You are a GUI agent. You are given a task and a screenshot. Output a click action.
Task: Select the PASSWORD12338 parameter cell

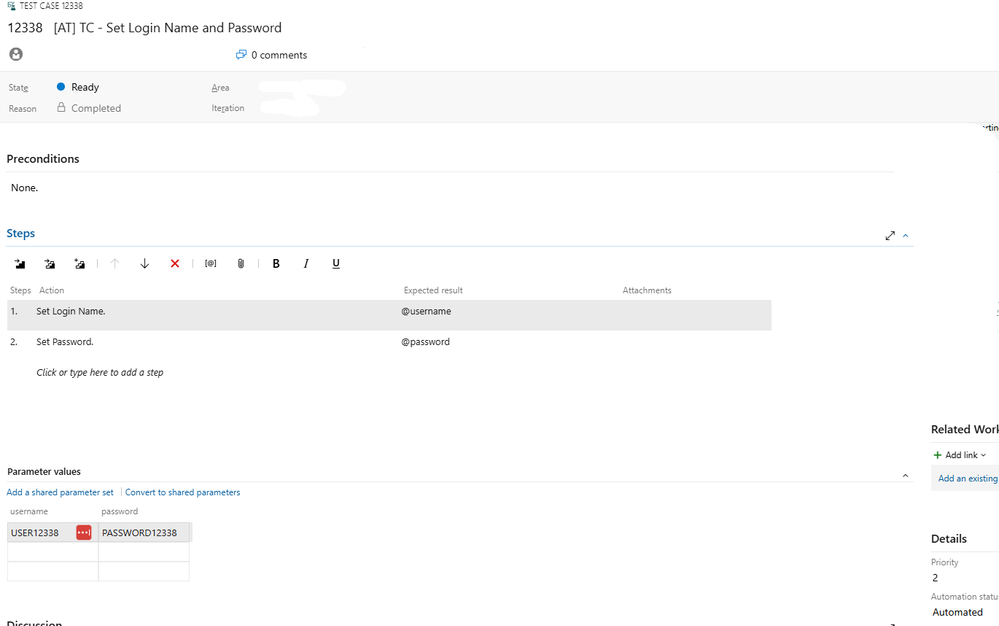(144, 533)
